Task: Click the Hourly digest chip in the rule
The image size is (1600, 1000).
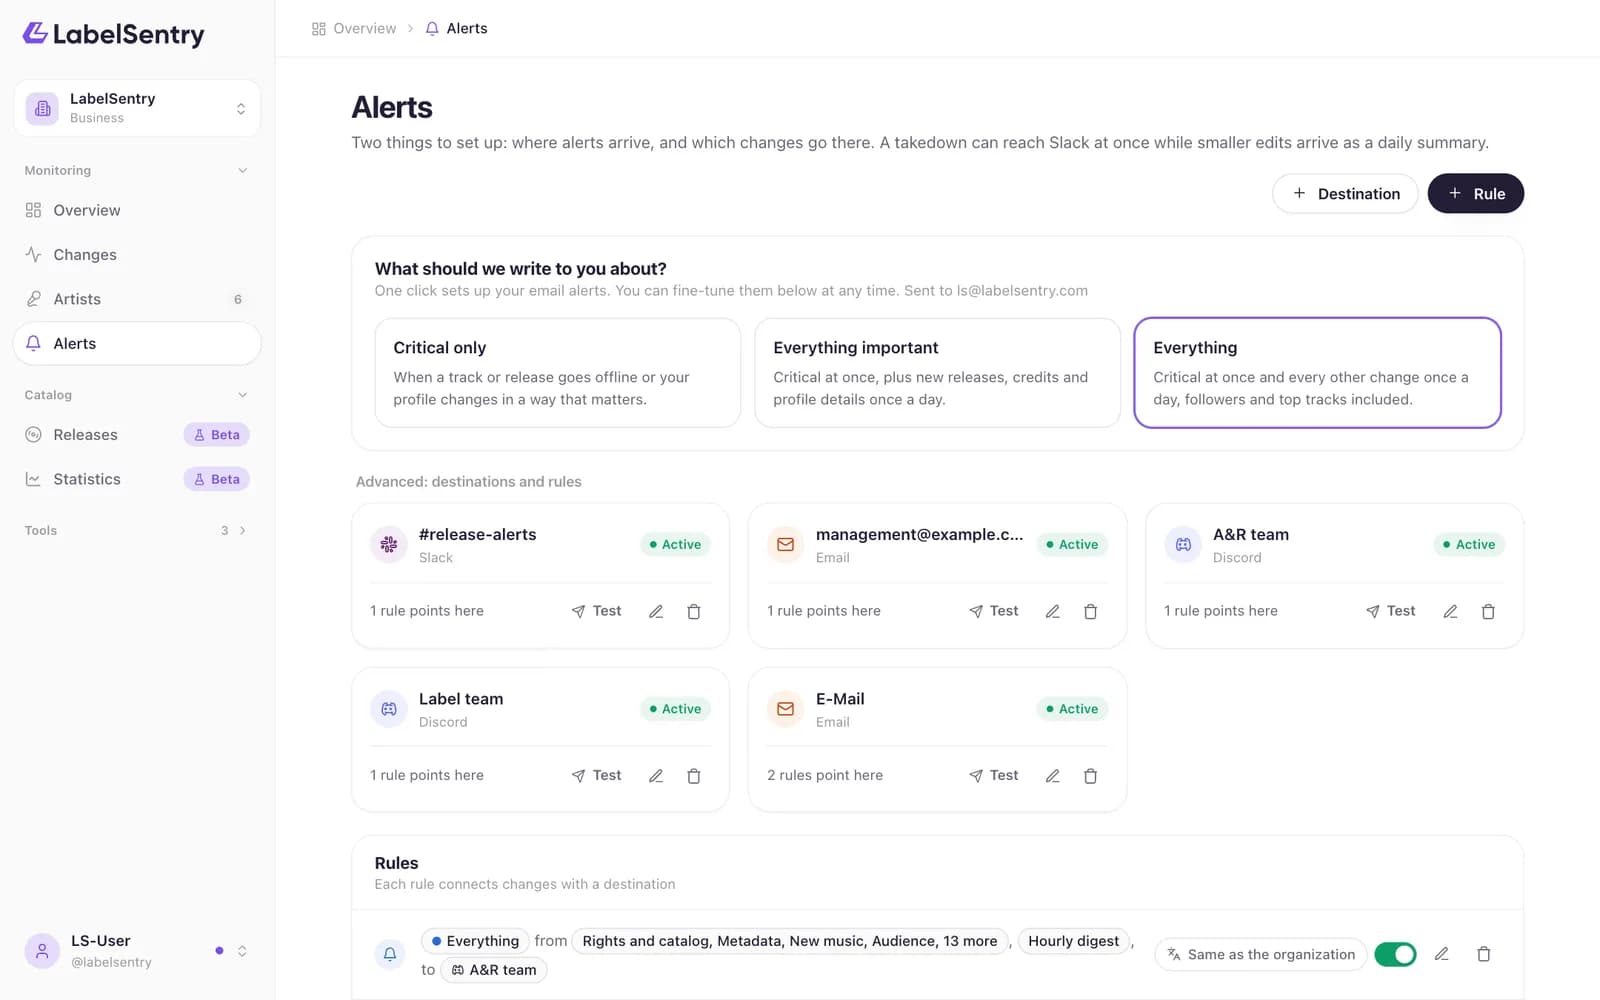Action: click(1074, 941)
